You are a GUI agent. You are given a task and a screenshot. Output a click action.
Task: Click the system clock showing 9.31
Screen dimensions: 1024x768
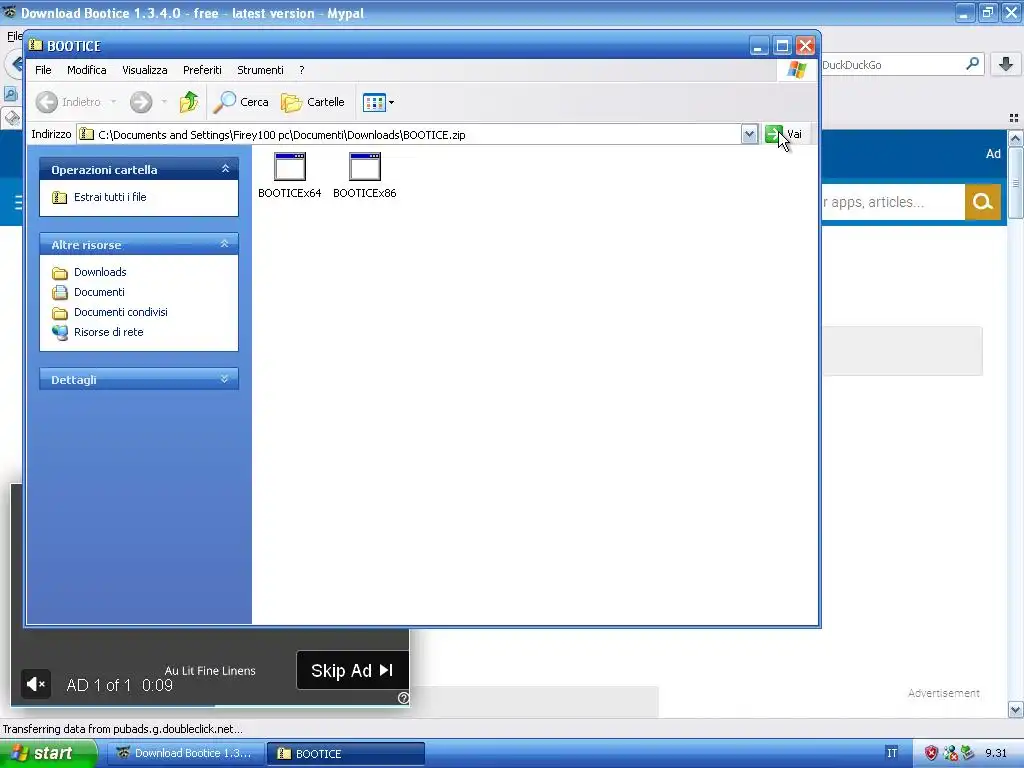[x=997, y=753]
